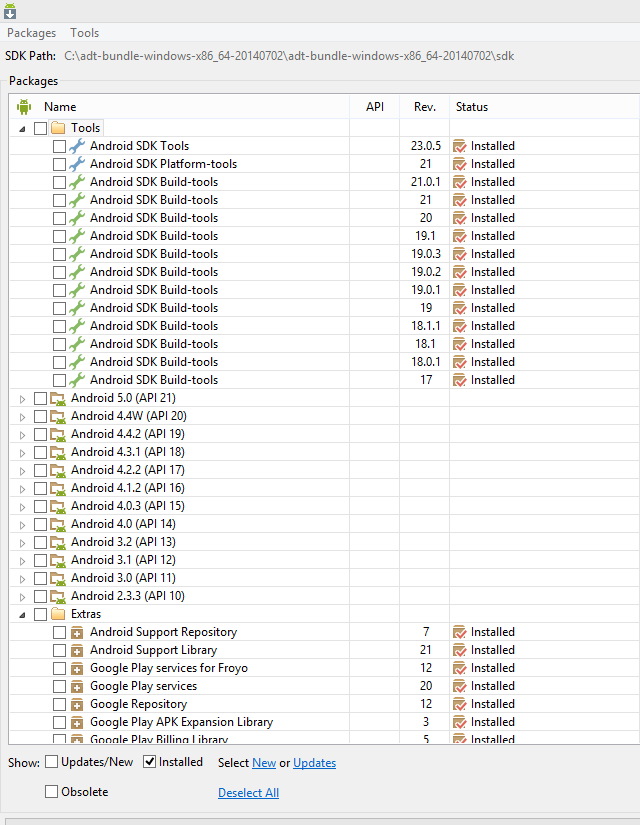Screen dimensions: 640x825
Task: Click the Deselect All link
Action: [248, 793]
